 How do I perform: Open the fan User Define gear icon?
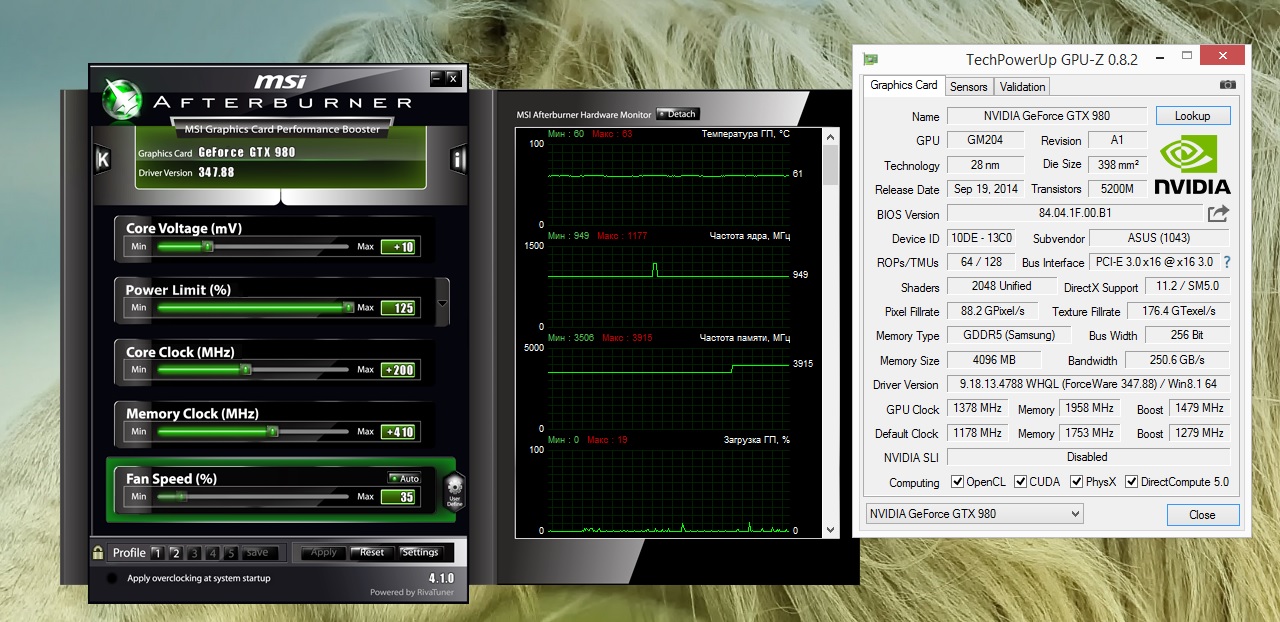click(455, 492)
